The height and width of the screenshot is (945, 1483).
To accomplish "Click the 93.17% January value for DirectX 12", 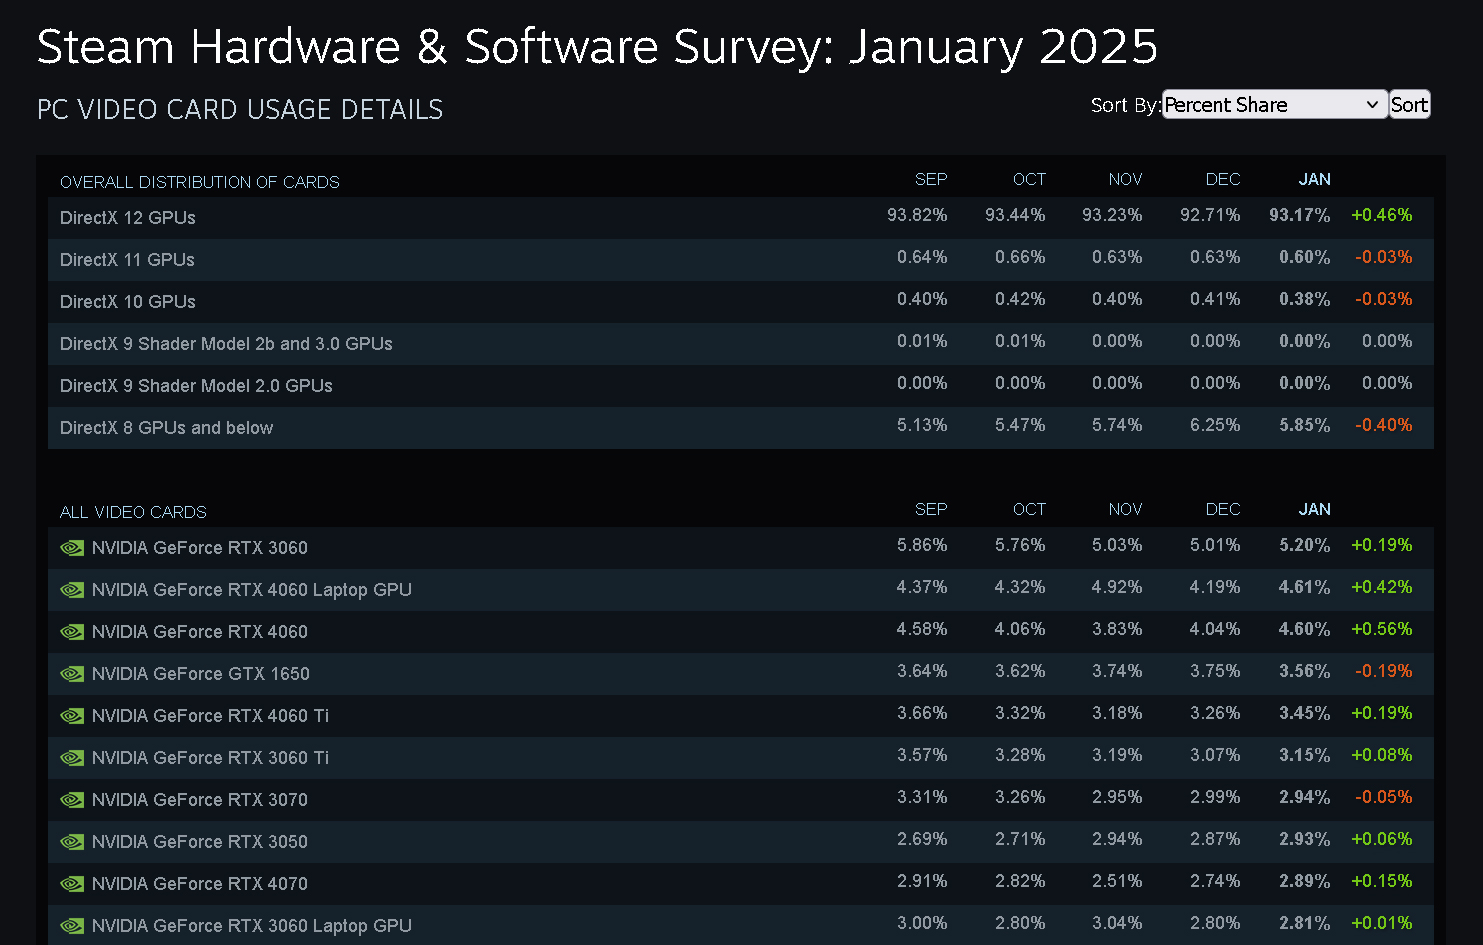I will tap(1300, 215).
